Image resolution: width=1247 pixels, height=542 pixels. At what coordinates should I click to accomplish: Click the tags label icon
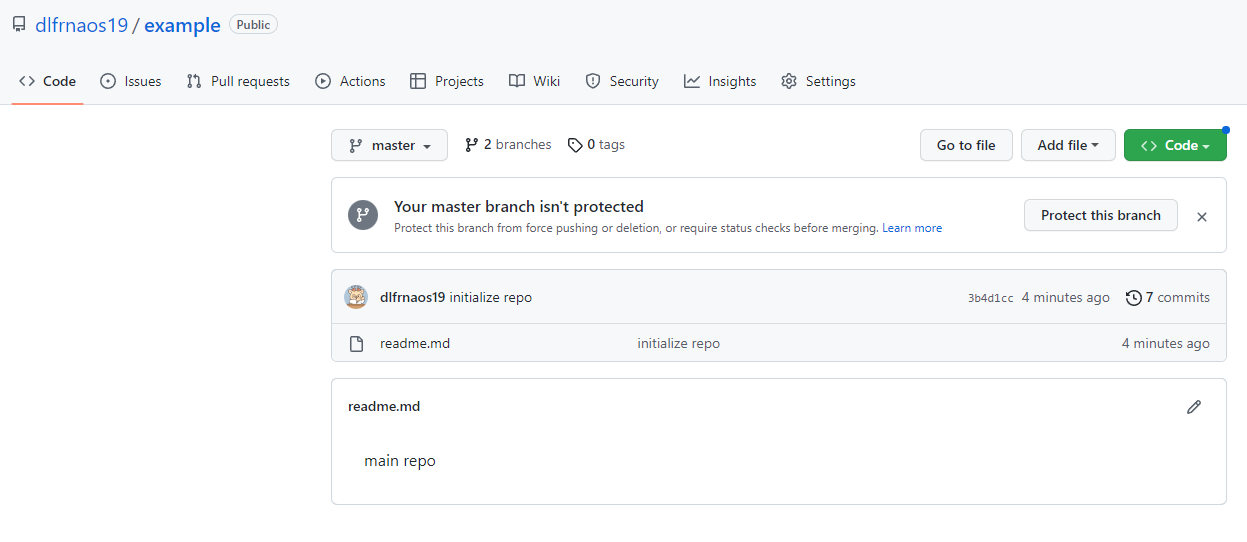pyautogui.click(x=575, y=145)
